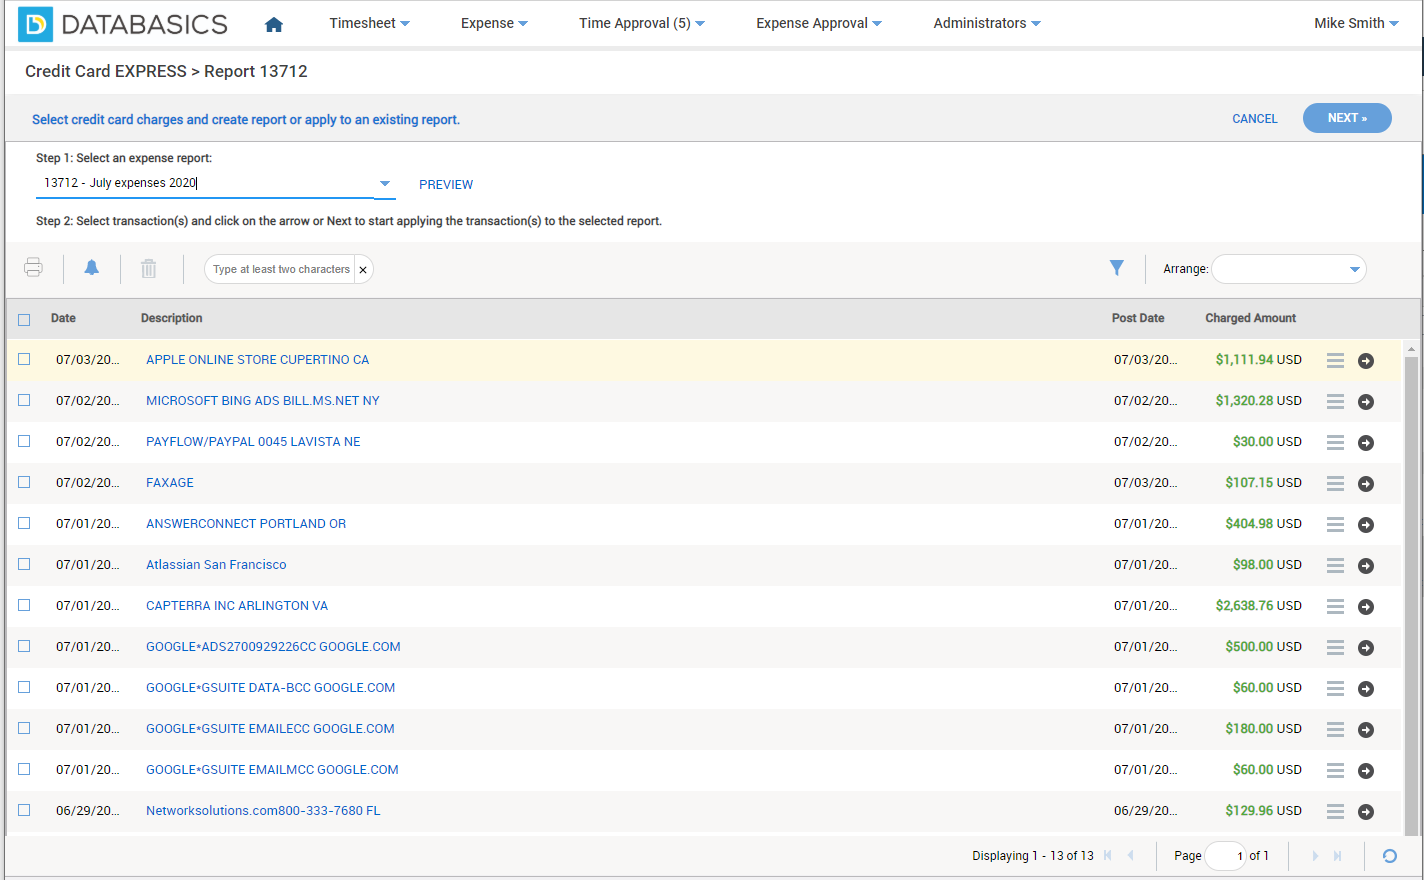Open row menu for CAPTERRA INC
The height and width of the screenshot is (880, 1424).
pyautogui.click(x=1335, y=606)
